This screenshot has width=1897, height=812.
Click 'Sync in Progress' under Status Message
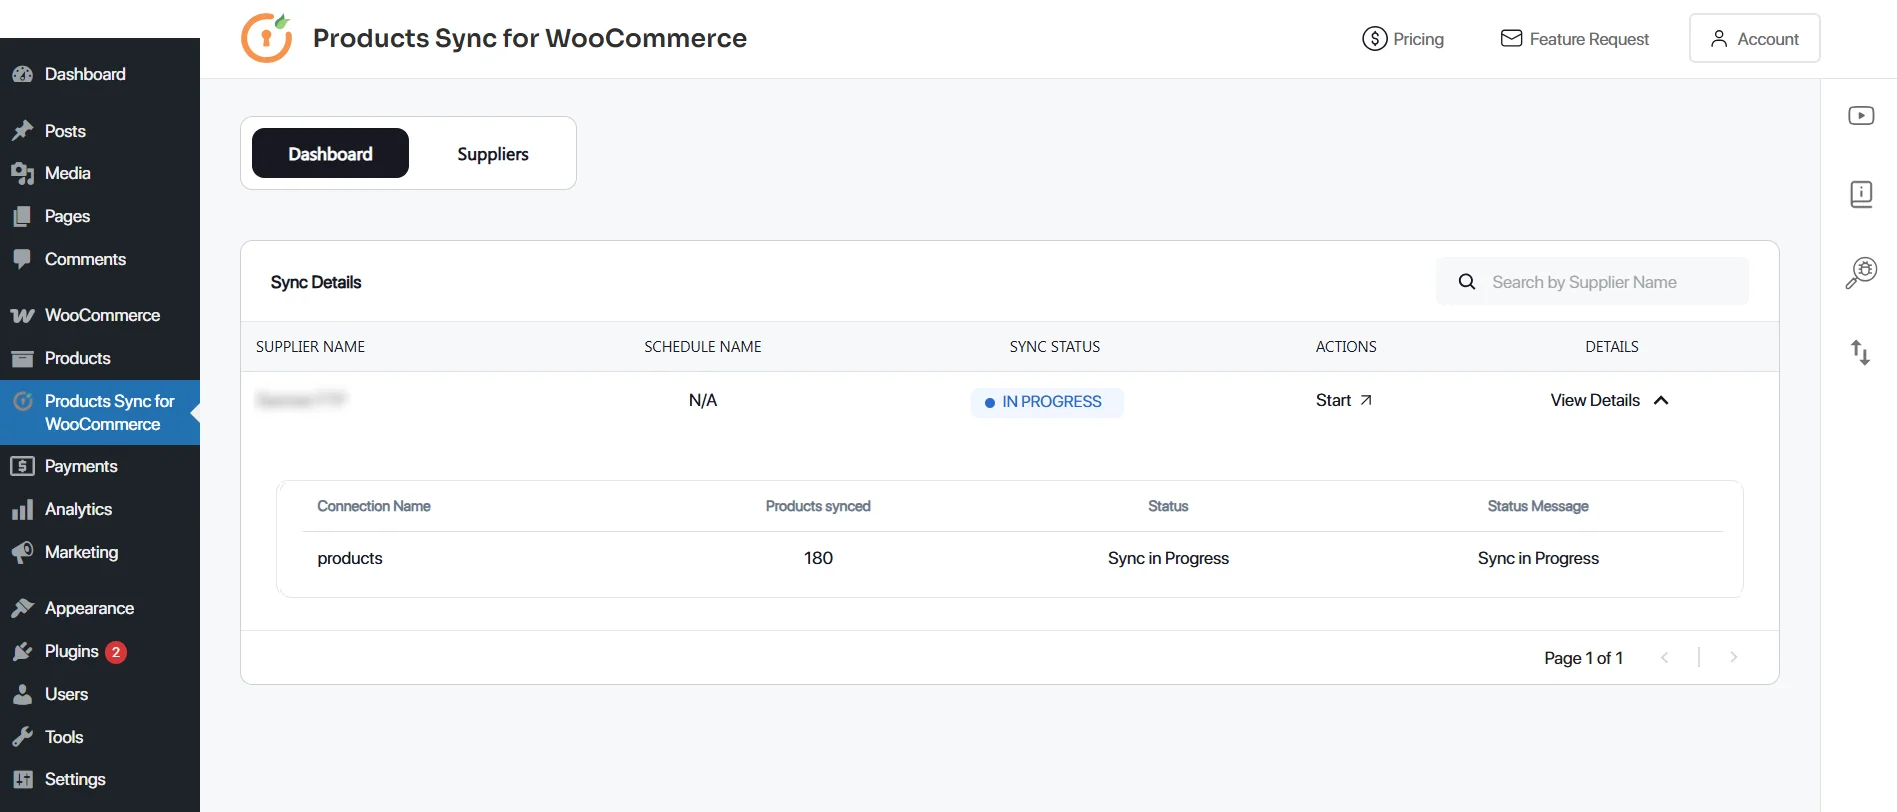point(1538,558)
